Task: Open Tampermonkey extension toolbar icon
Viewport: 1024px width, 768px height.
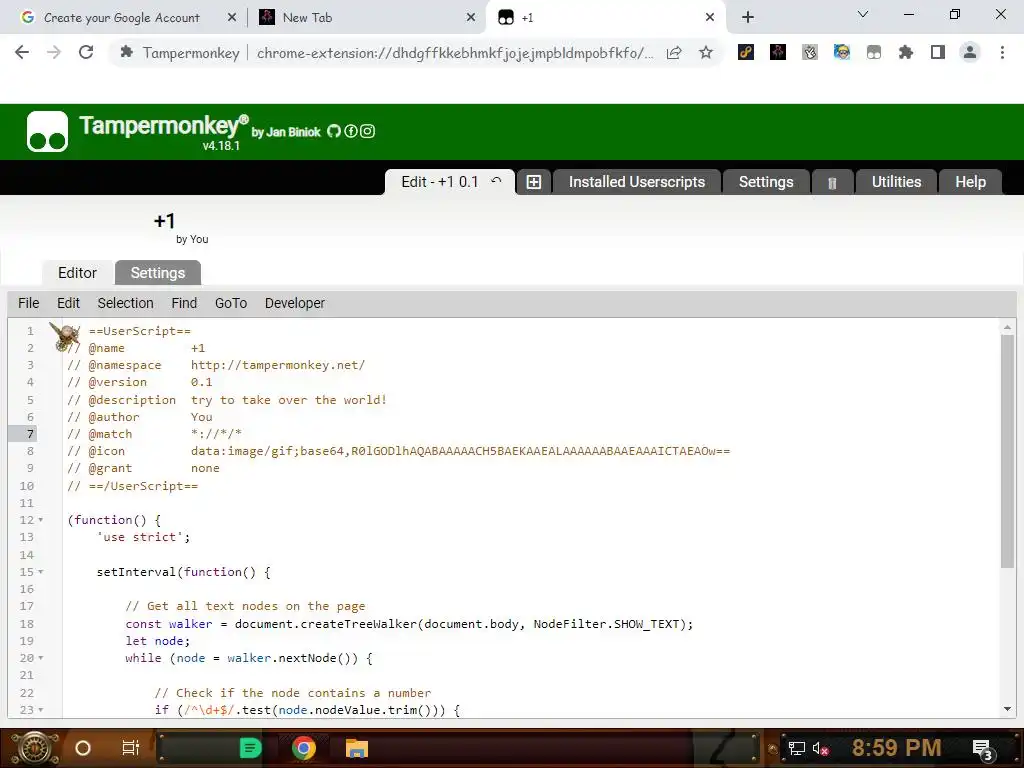Action: point(874,52)
